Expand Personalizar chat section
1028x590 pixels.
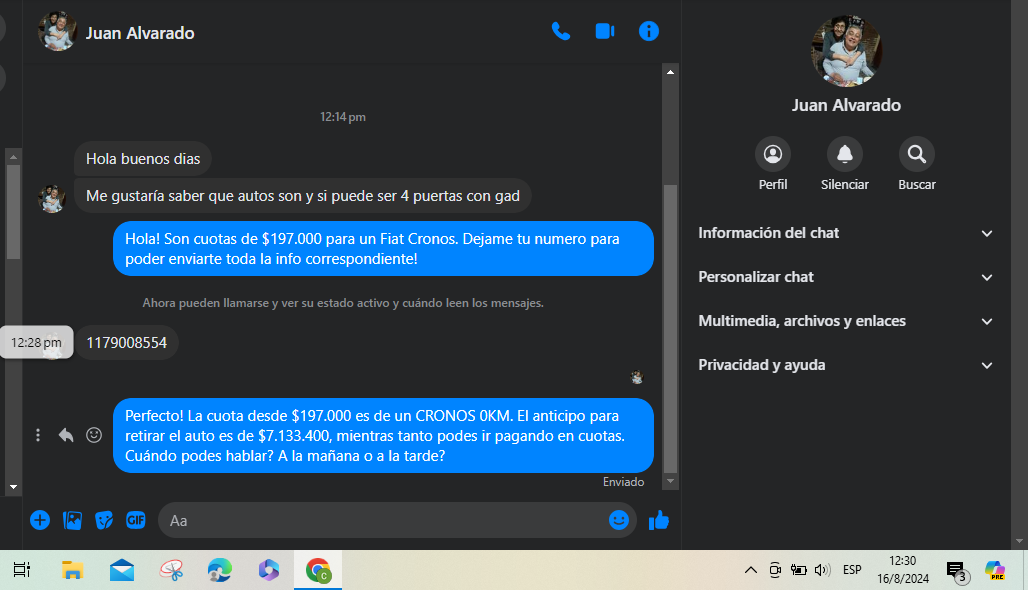pyautogui.click(x=846, y=277)
